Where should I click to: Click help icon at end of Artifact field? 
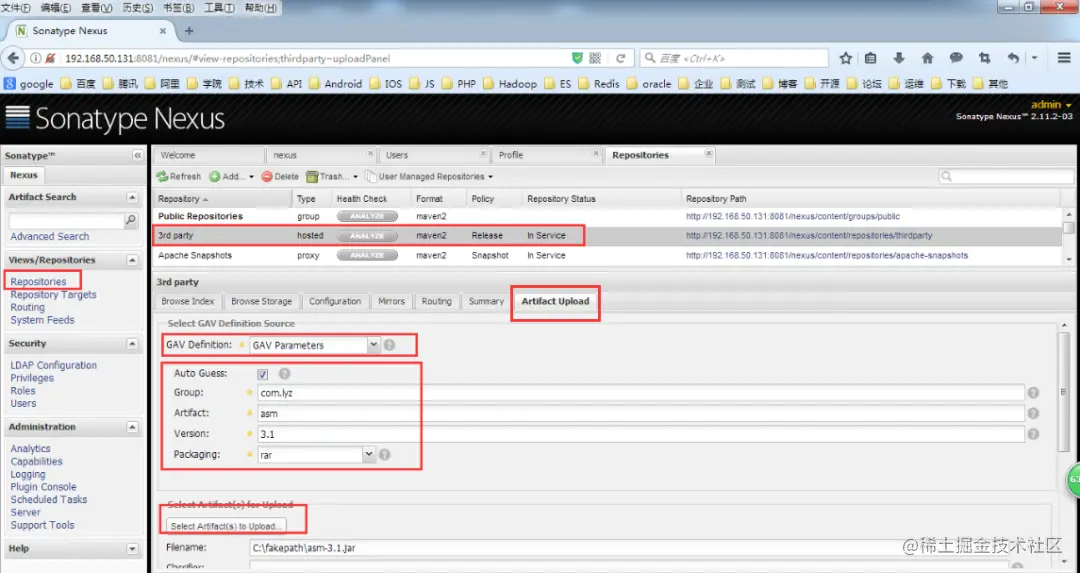pos(1033,413)
